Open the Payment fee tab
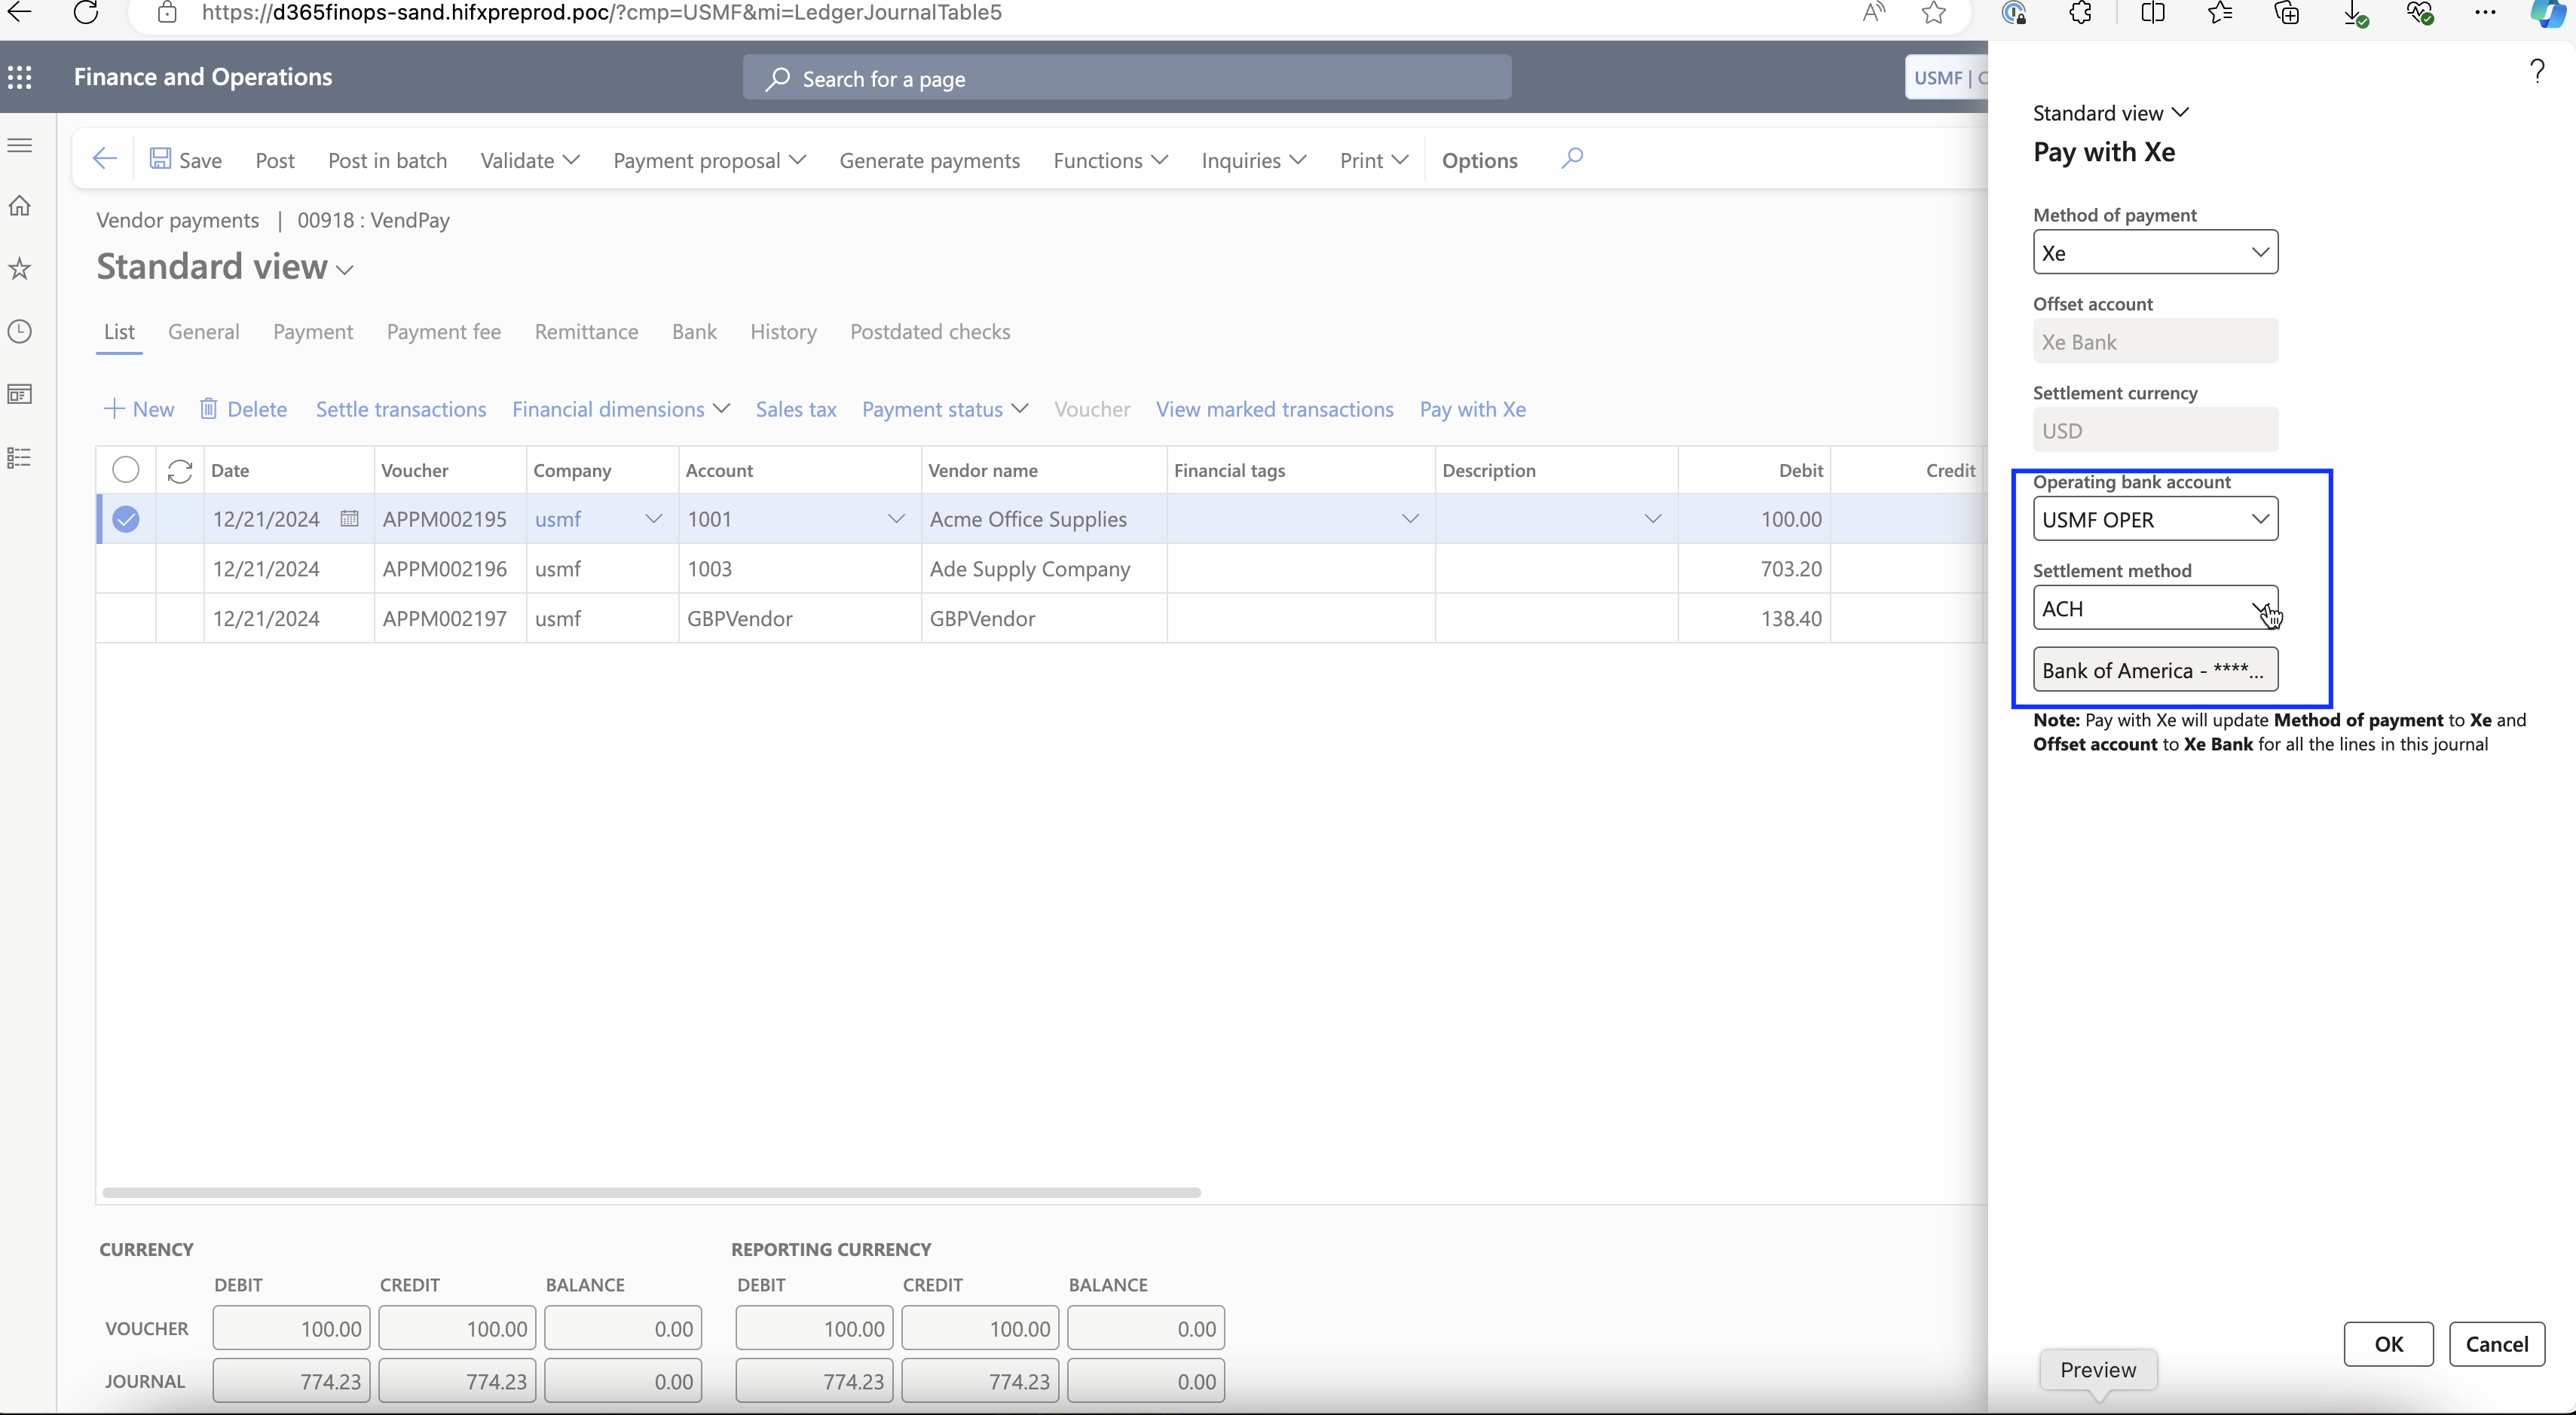2576x1415 pixels. [x=443, y=332]
